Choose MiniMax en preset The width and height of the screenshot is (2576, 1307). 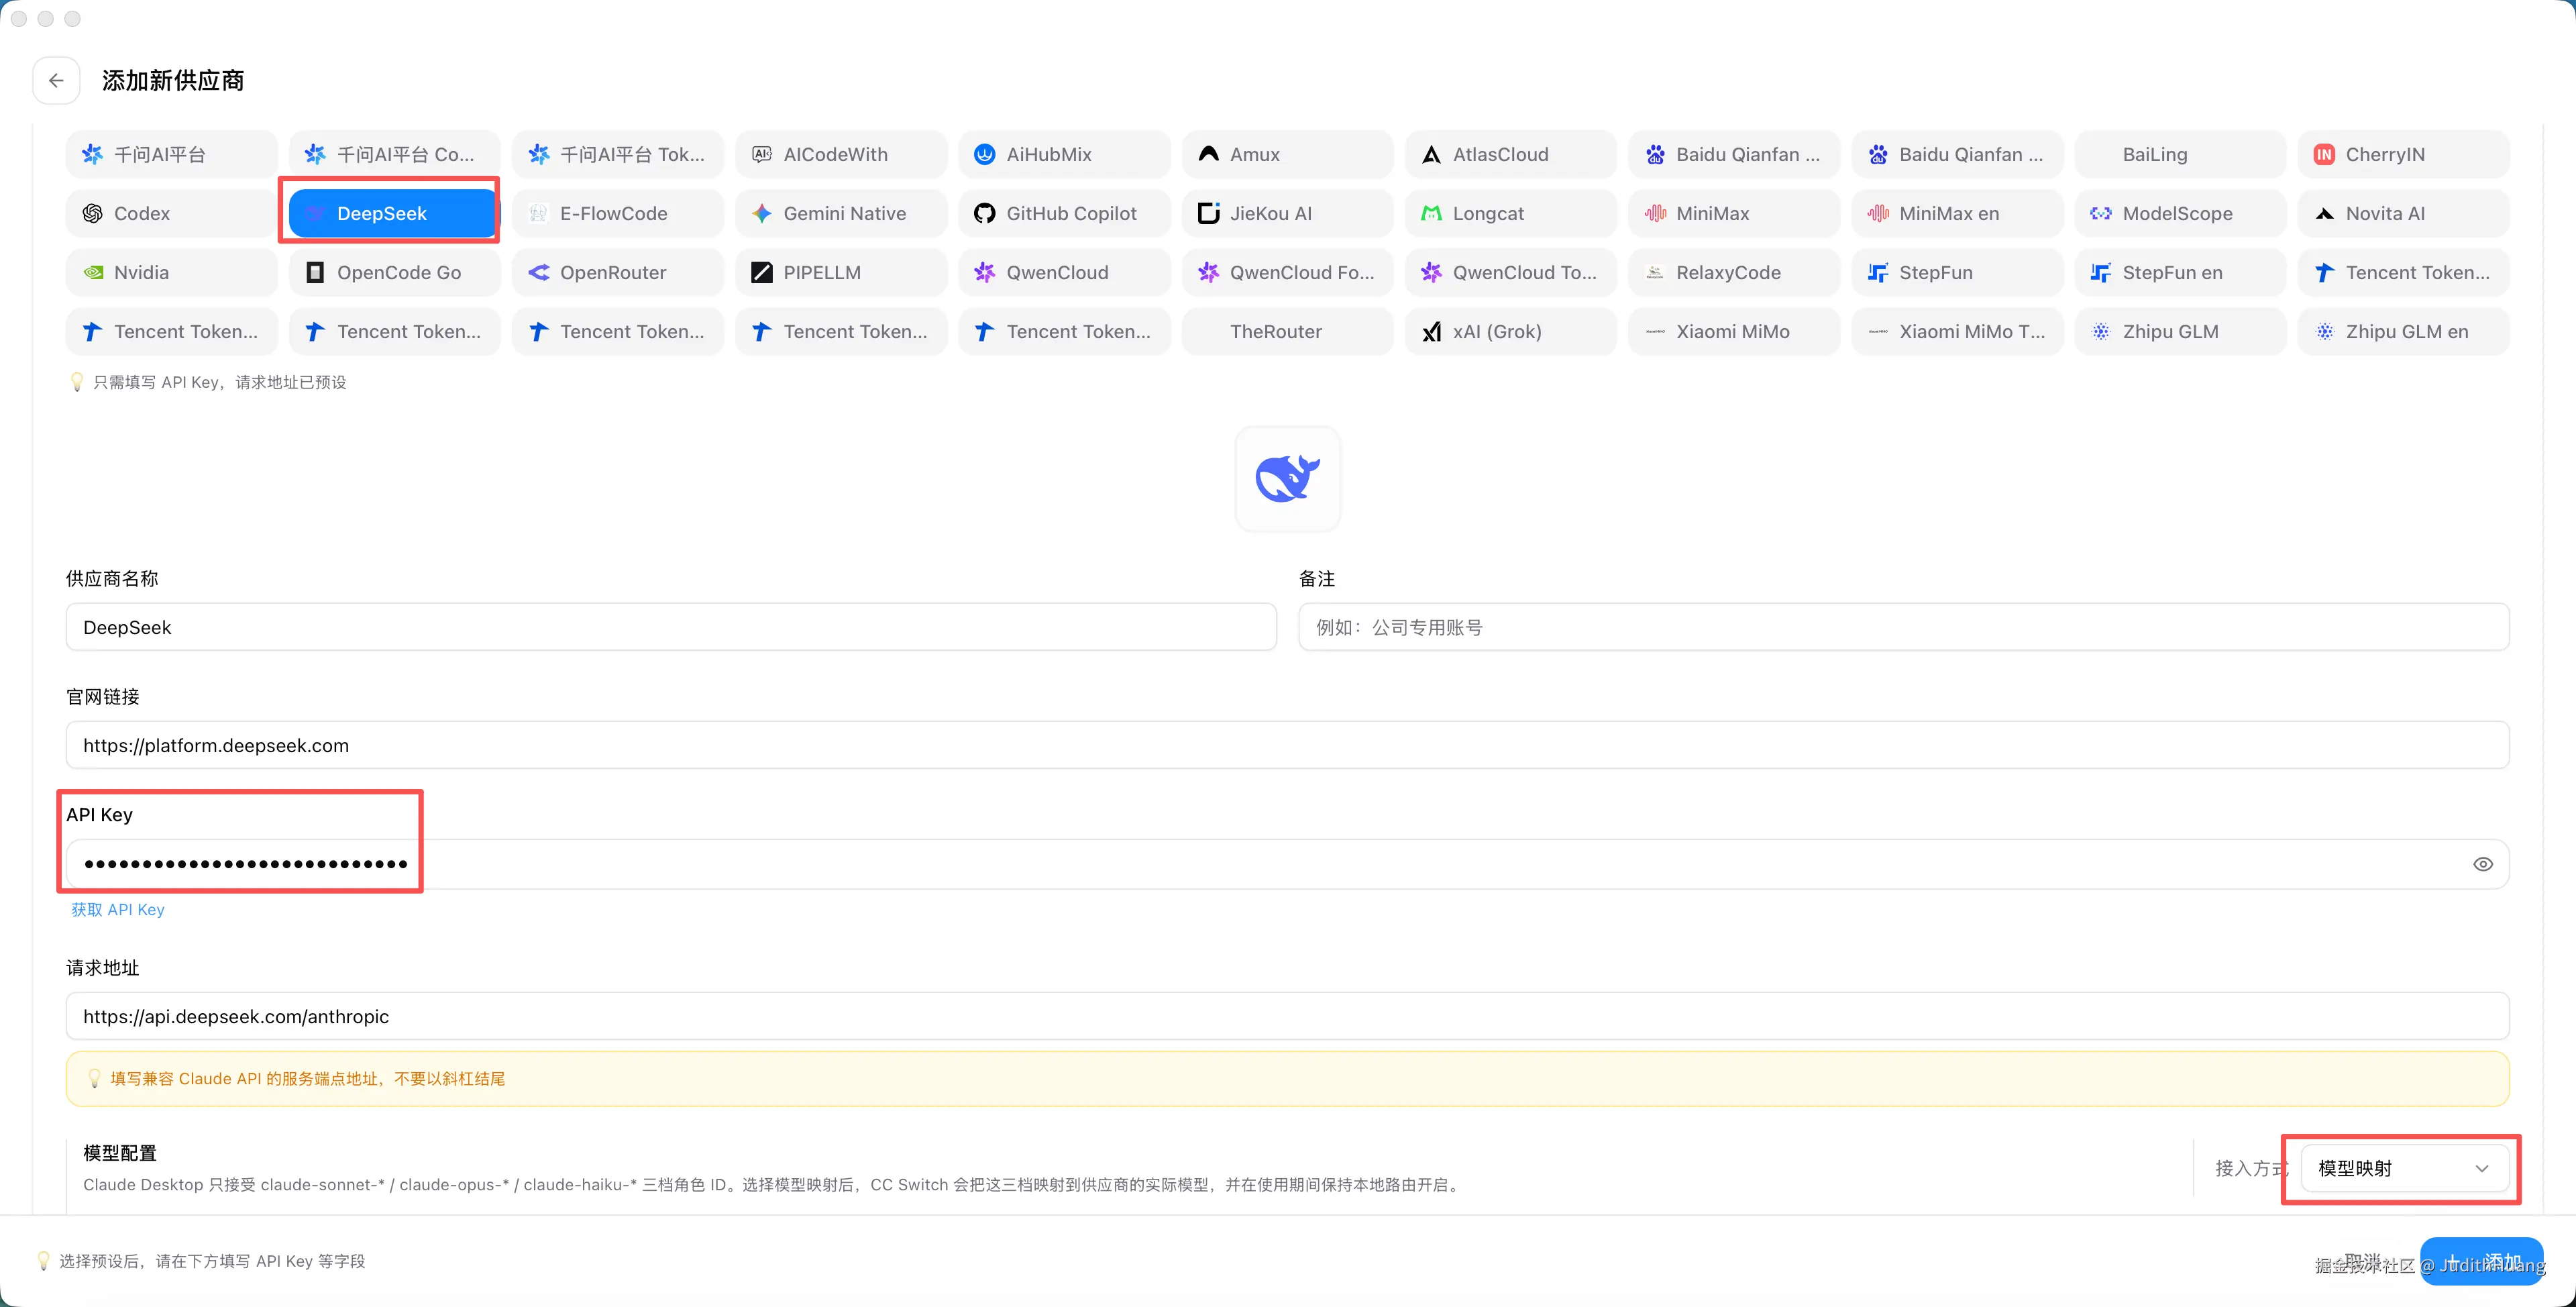[1957, 213]
